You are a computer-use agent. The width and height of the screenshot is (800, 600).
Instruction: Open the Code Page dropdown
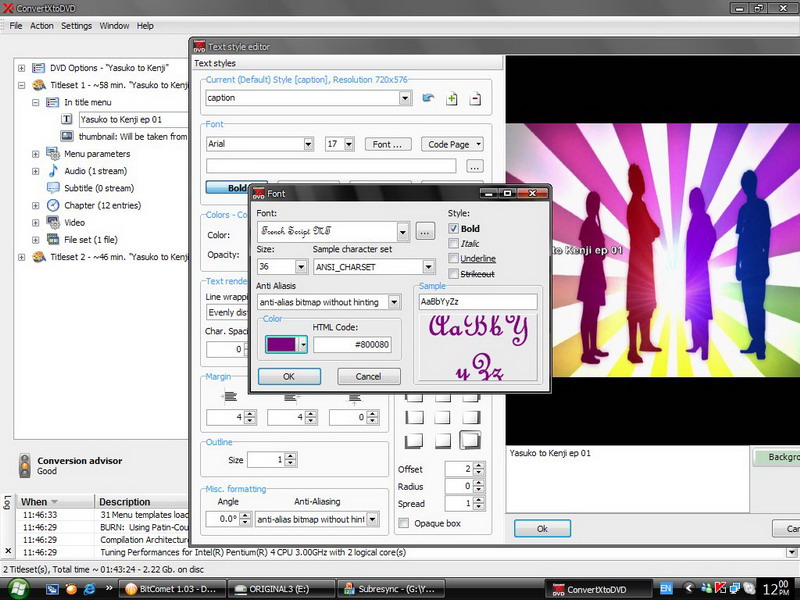[452, 144]
